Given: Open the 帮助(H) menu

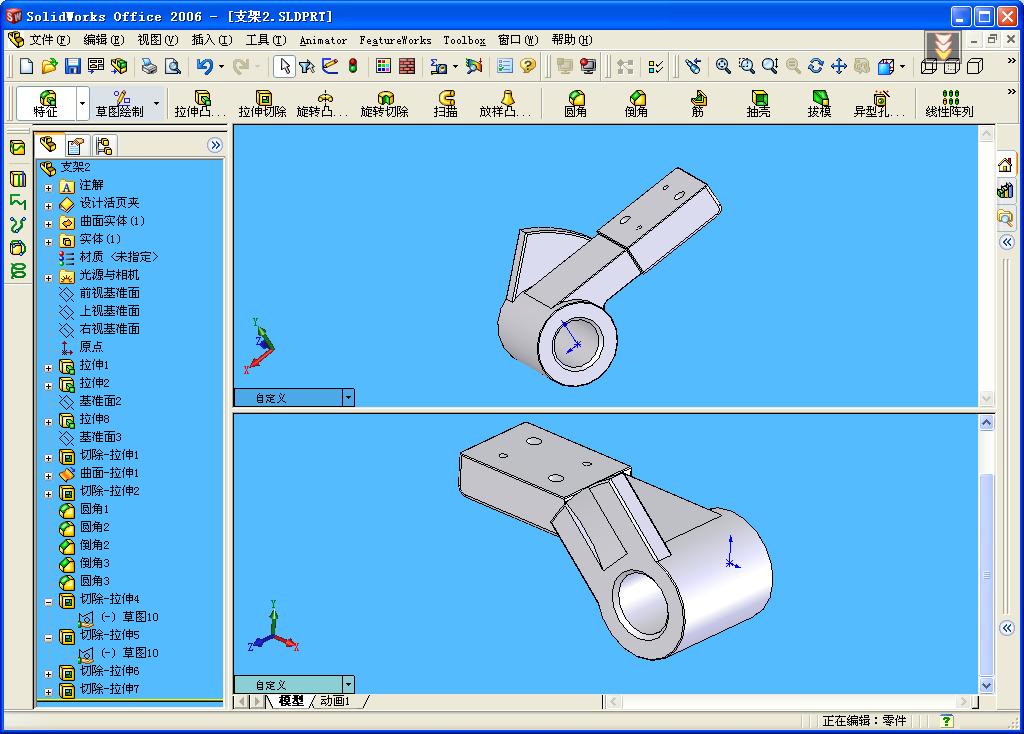Looking at the screenshot, I should (571, 40).
